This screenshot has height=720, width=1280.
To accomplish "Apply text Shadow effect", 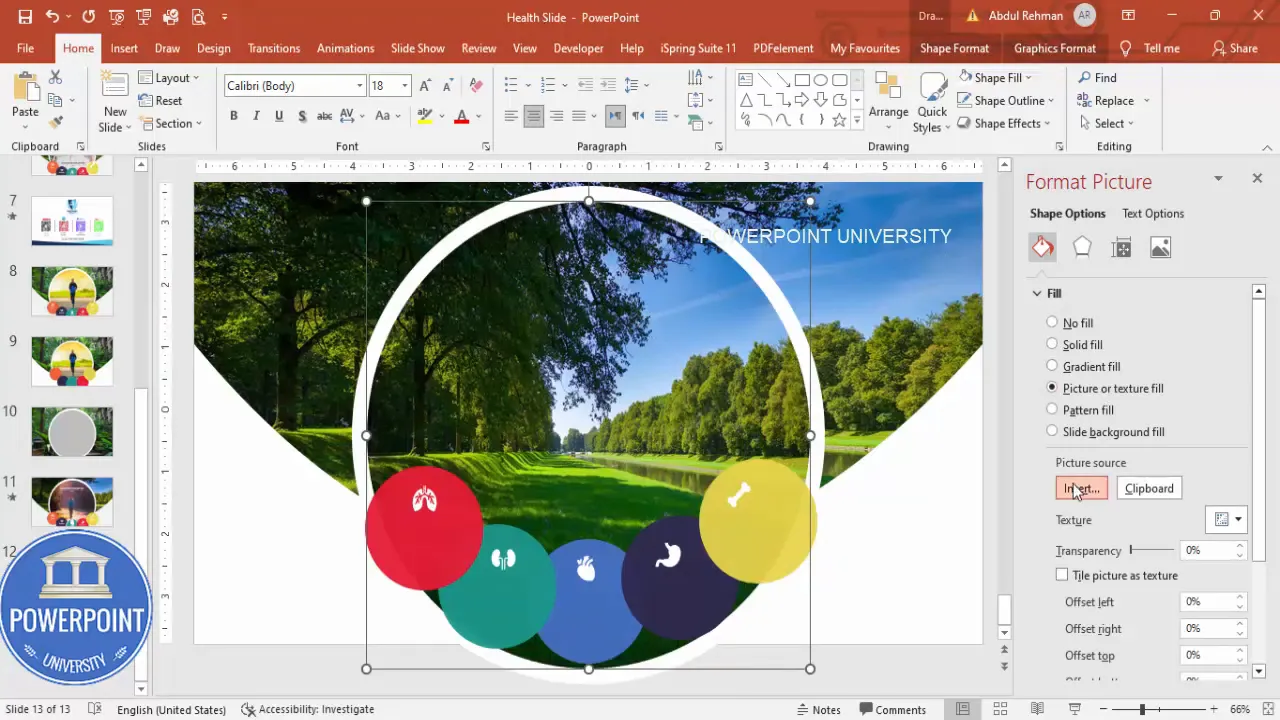I will click(301, 116).
